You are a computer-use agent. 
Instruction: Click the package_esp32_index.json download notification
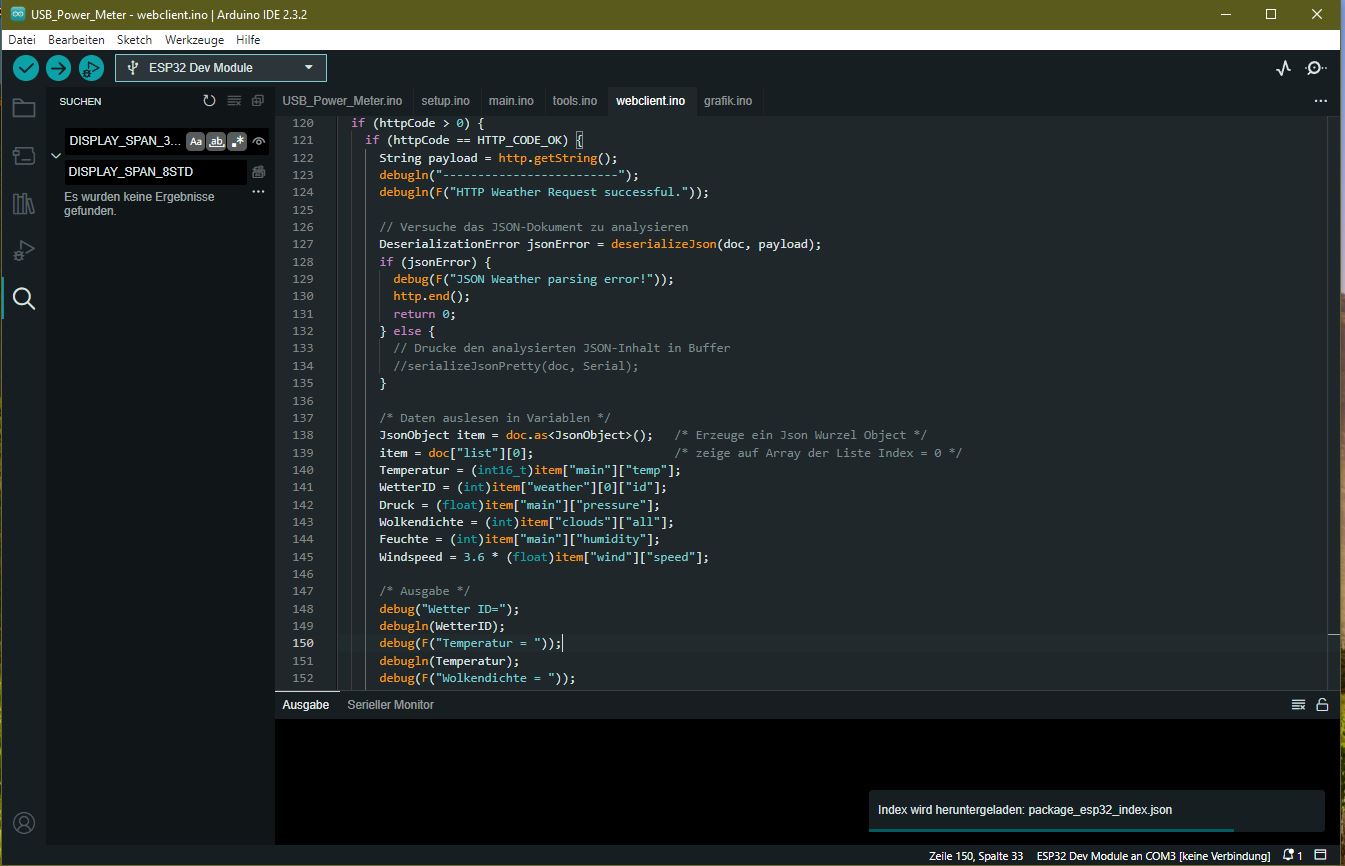tap(1097, 810)
